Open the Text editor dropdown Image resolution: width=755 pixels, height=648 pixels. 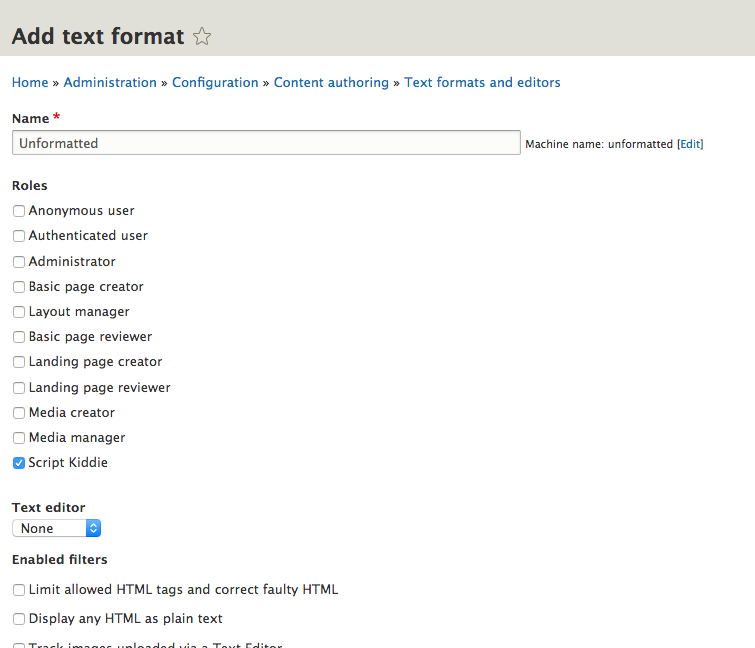coord(56,528)
